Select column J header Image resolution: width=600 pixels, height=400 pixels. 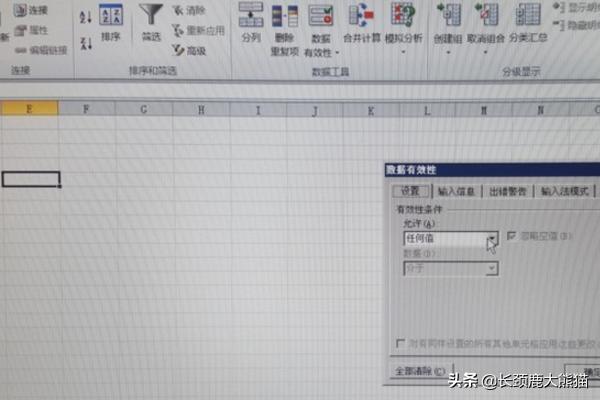click(315, 111)
